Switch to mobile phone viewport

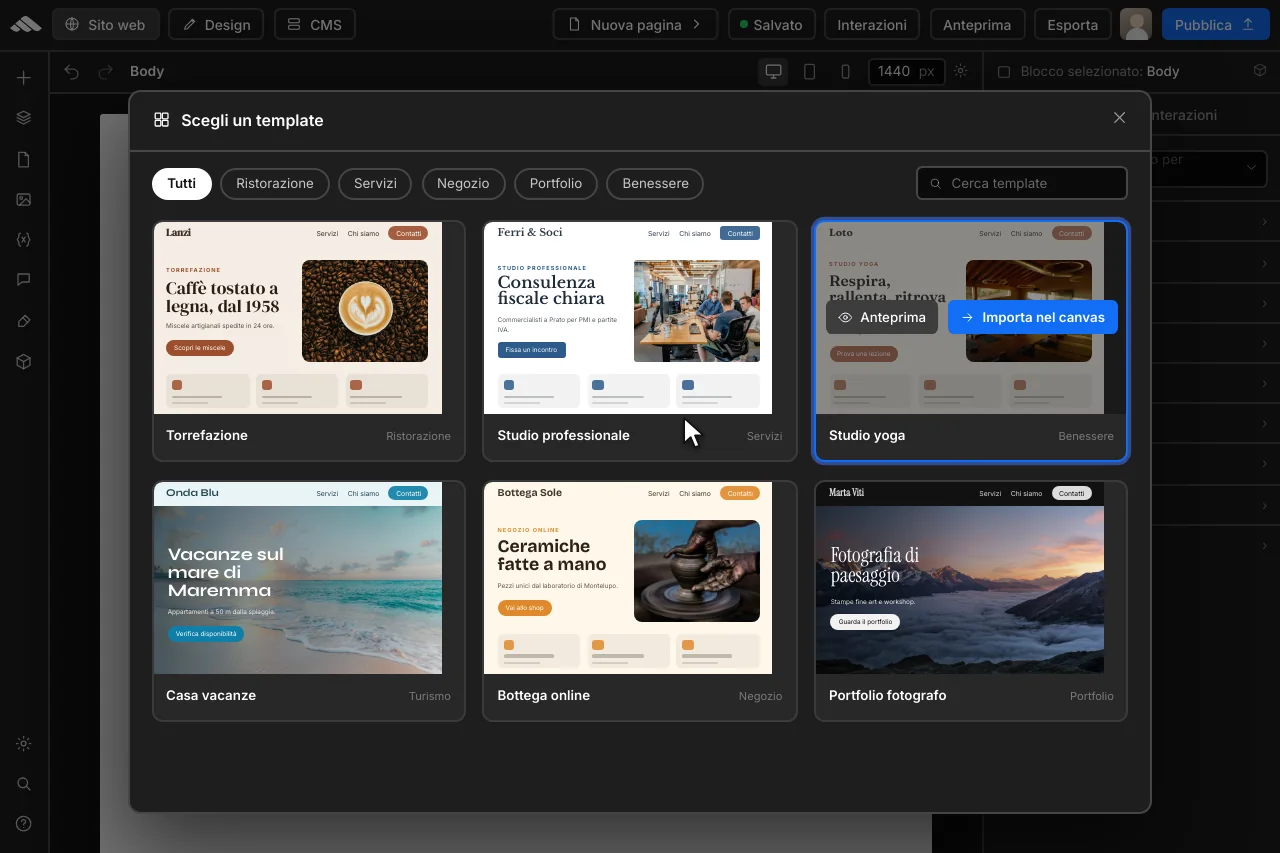click(846, 72)
